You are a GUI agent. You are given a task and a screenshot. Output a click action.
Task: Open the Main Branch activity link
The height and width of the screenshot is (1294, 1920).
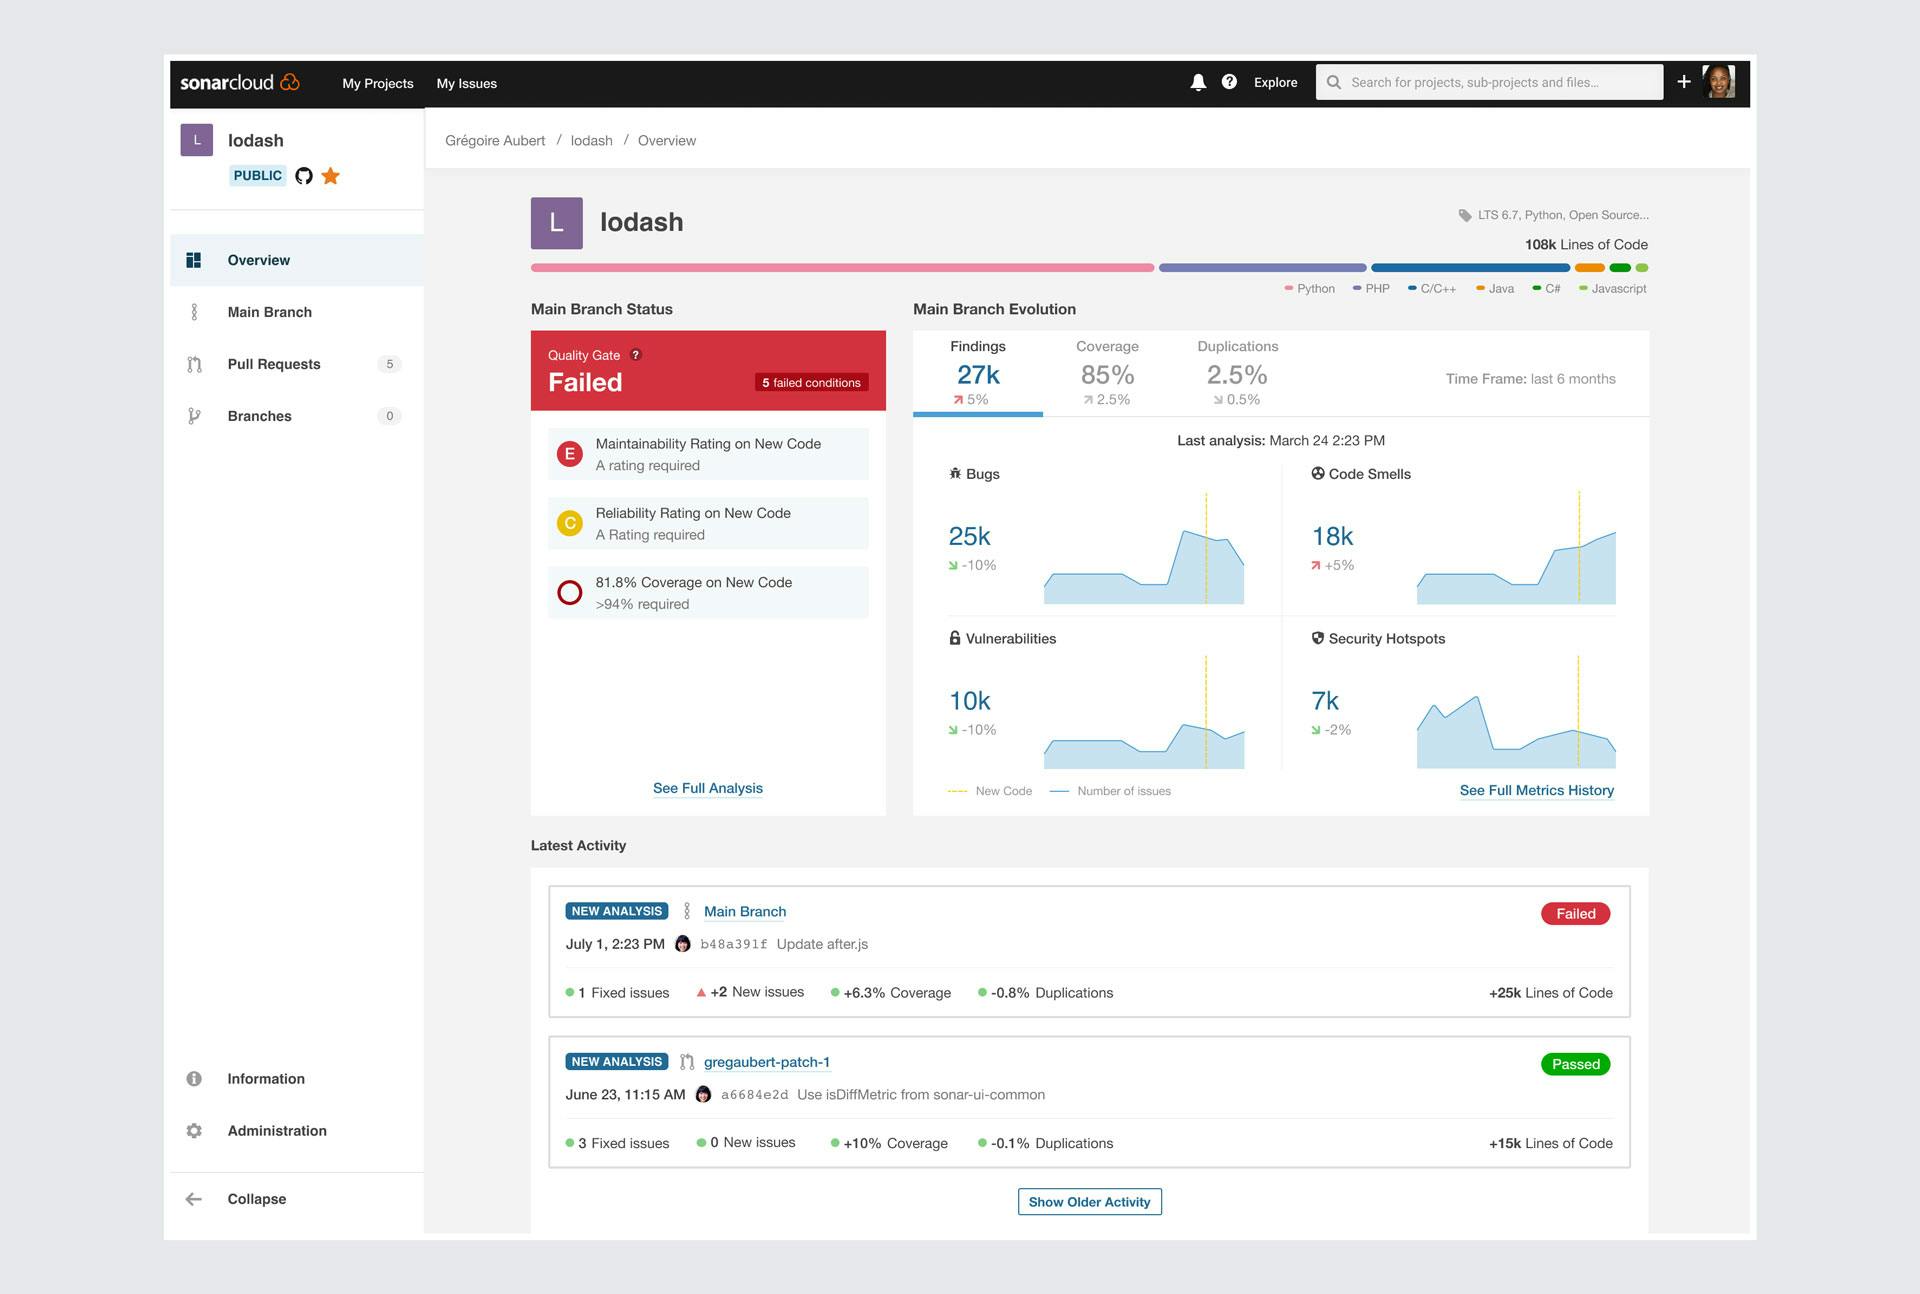tap(745, 912)
